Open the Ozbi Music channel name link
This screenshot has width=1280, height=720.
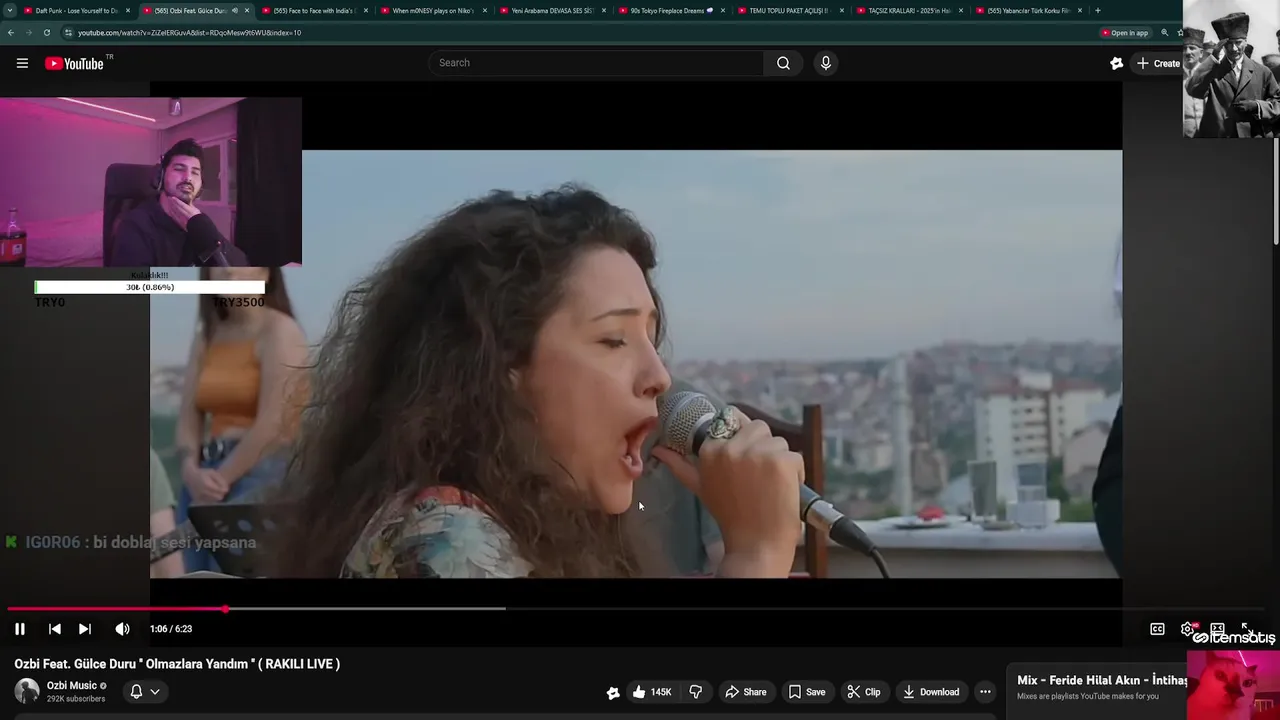[72, 685]
